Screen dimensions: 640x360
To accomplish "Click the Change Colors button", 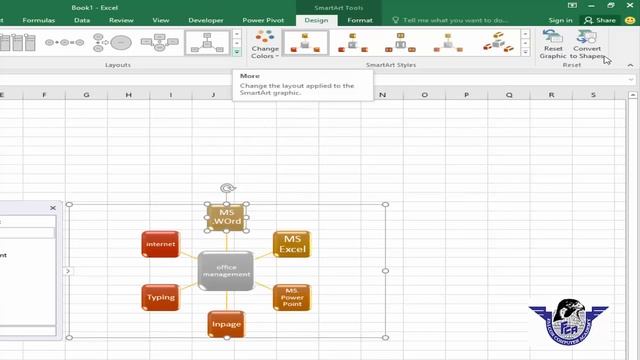I will coord(264,44).
